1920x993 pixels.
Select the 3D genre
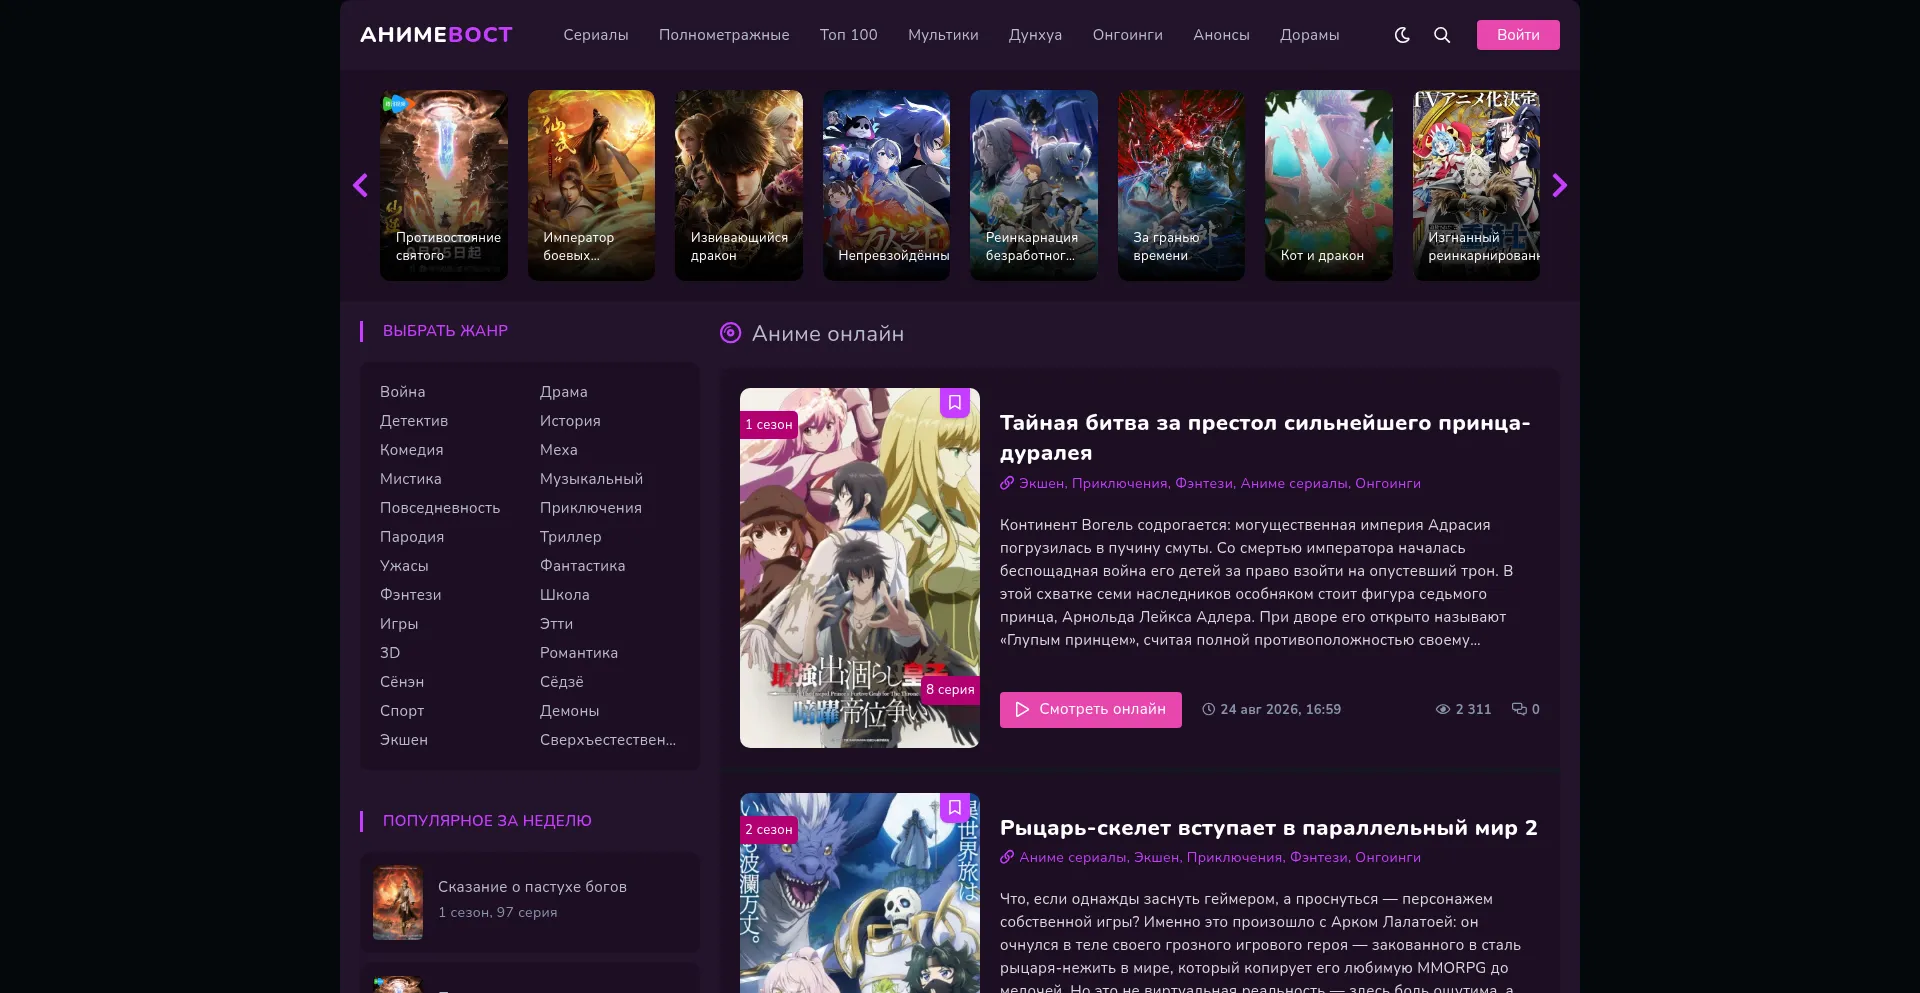[390, 653]
